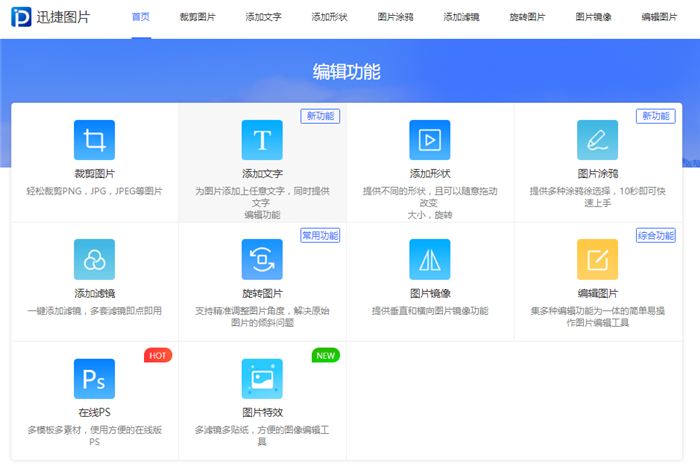Click description starting 多滤镜多贴纸
Screen dimensions: 700x468
pos(262,436)
